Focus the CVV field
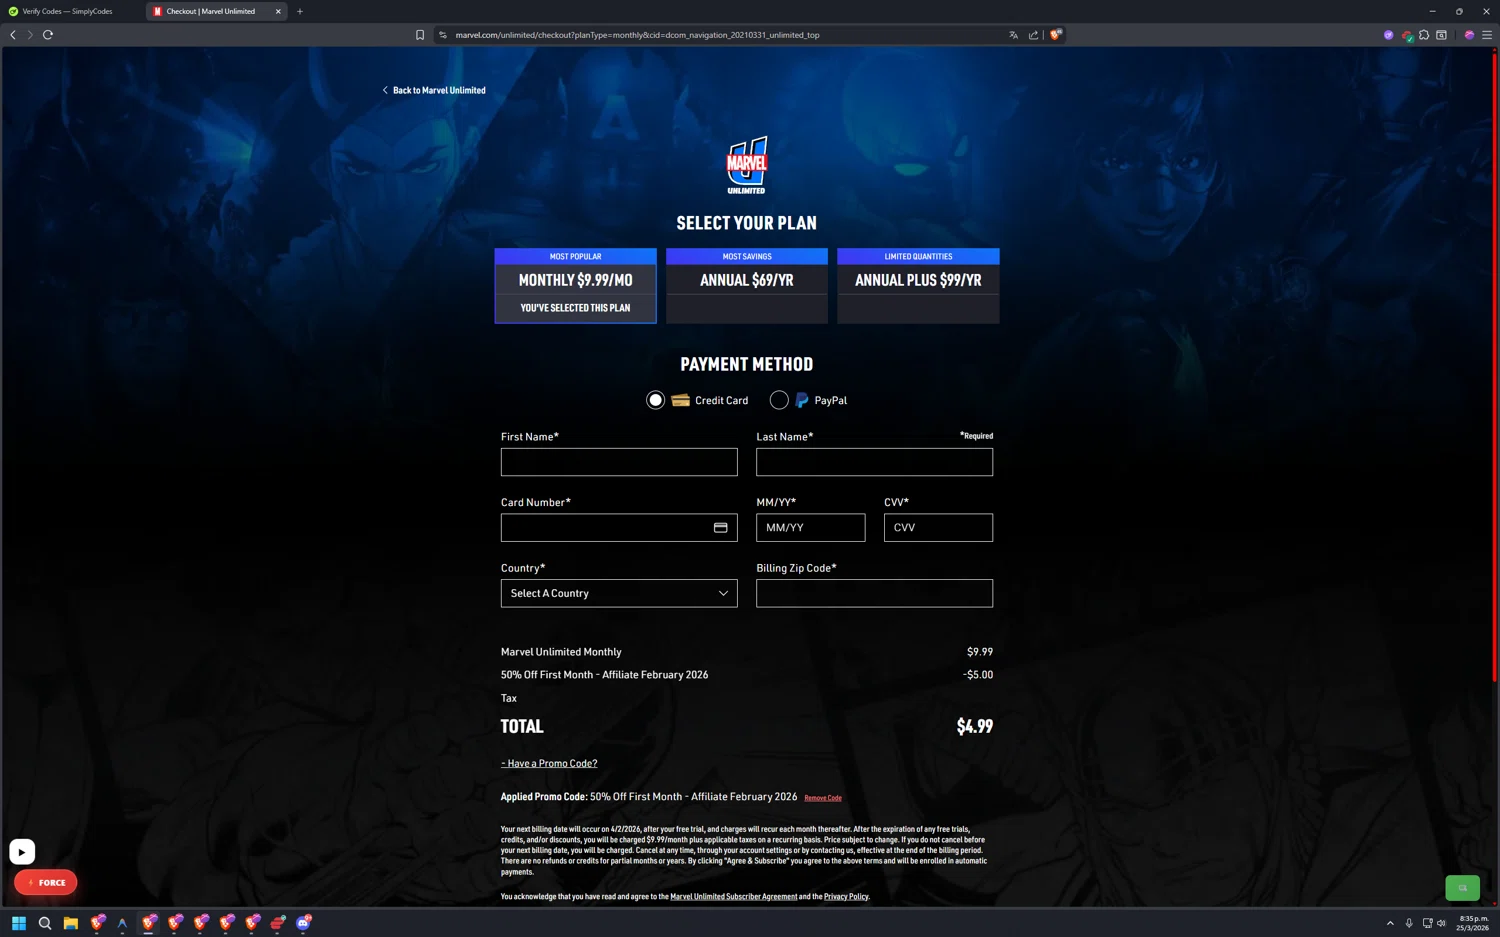Viewport: 1500px width, 937px height. [938, 528]
